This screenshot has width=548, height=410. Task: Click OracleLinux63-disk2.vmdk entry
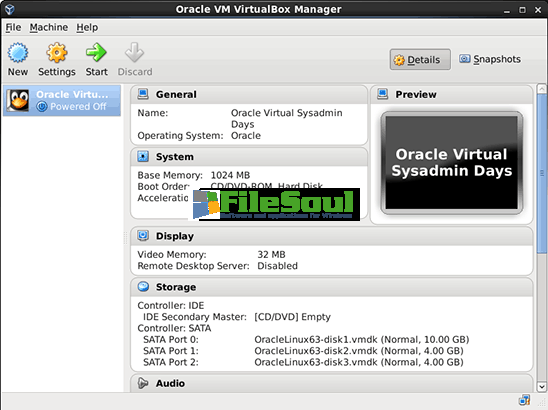coord(359,351)
